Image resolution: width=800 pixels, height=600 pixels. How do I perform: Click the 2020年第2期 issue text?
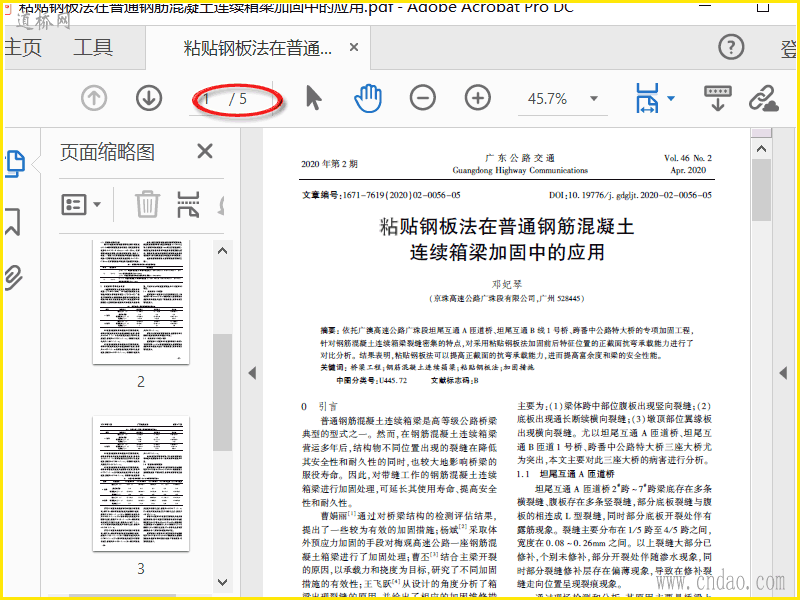click(329, 164)
